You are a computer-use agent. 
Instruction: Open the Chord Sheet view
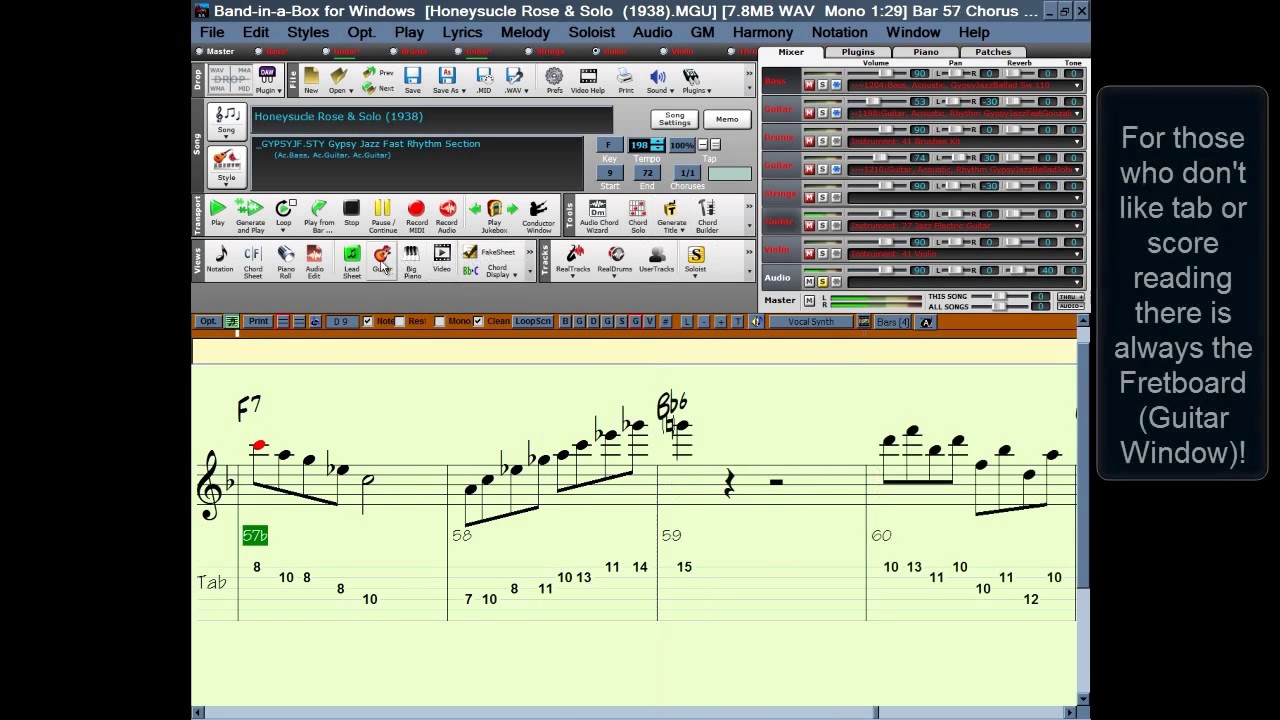pyautogui.click(x=253, y=260)
